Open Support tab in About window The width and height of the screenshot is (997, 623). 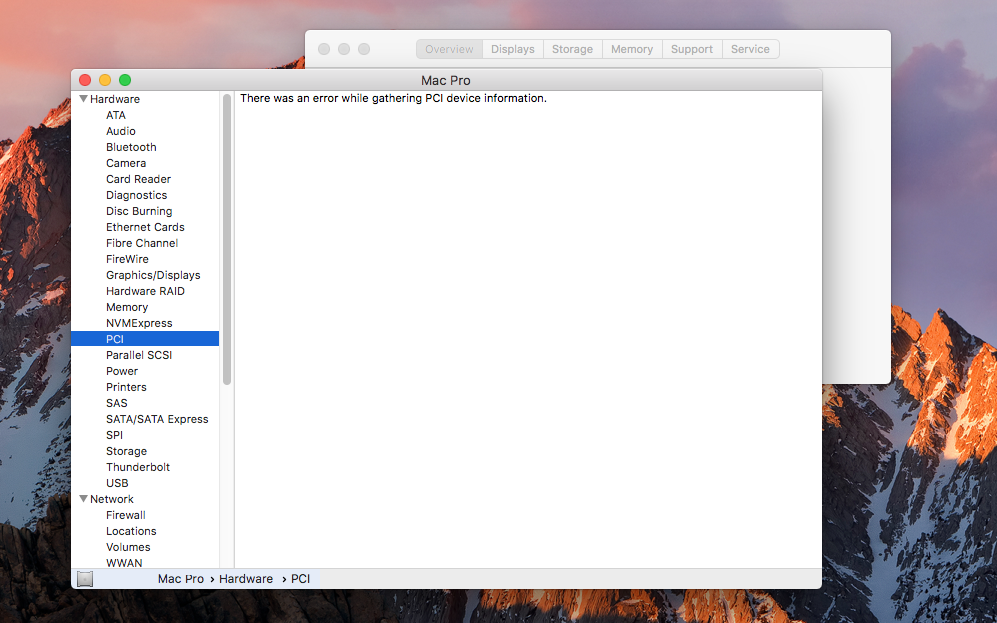(692, 49)
